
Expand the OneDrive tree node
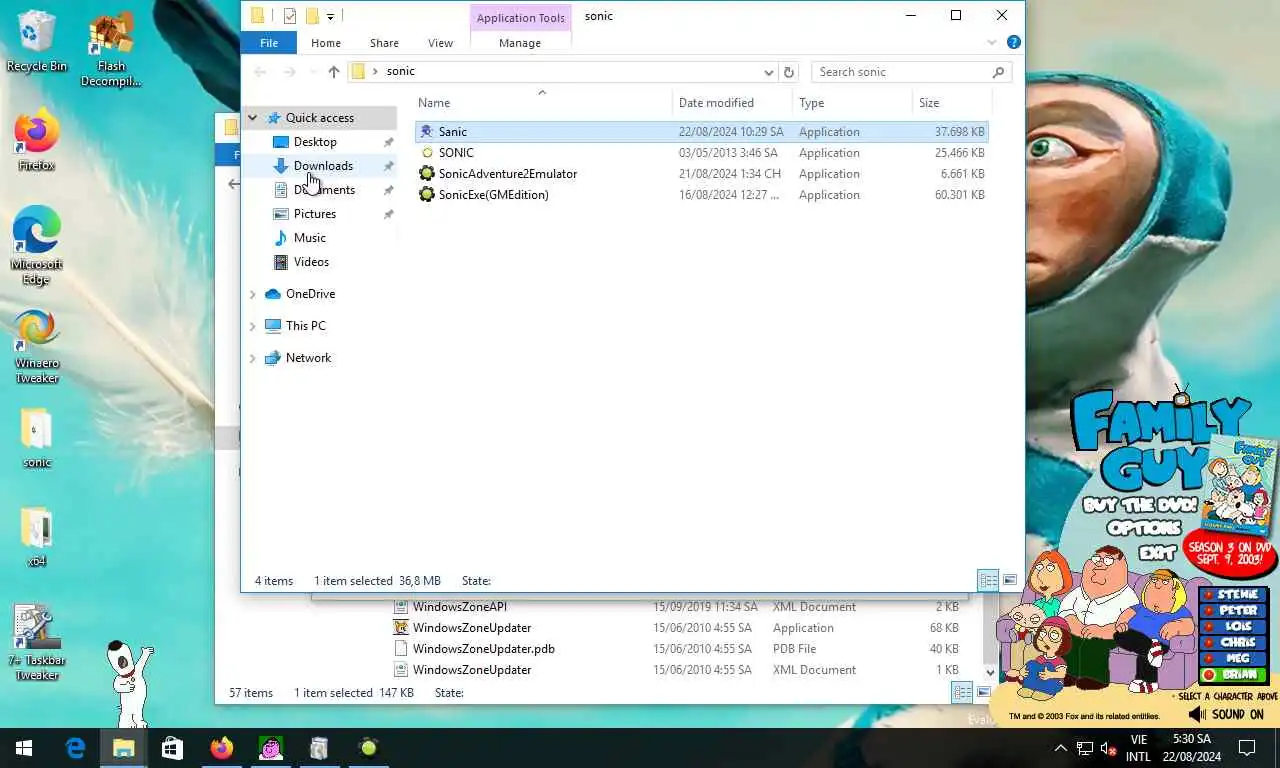coord(253,294)
